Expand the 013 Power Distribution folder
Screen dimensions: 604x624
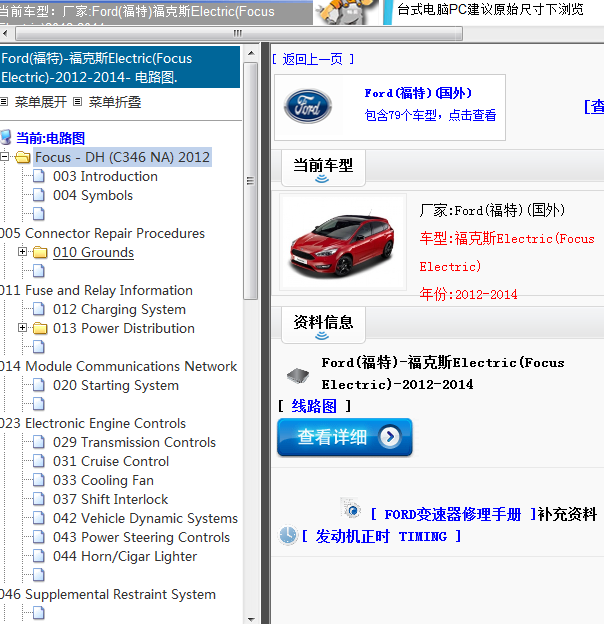pos(22,328)
